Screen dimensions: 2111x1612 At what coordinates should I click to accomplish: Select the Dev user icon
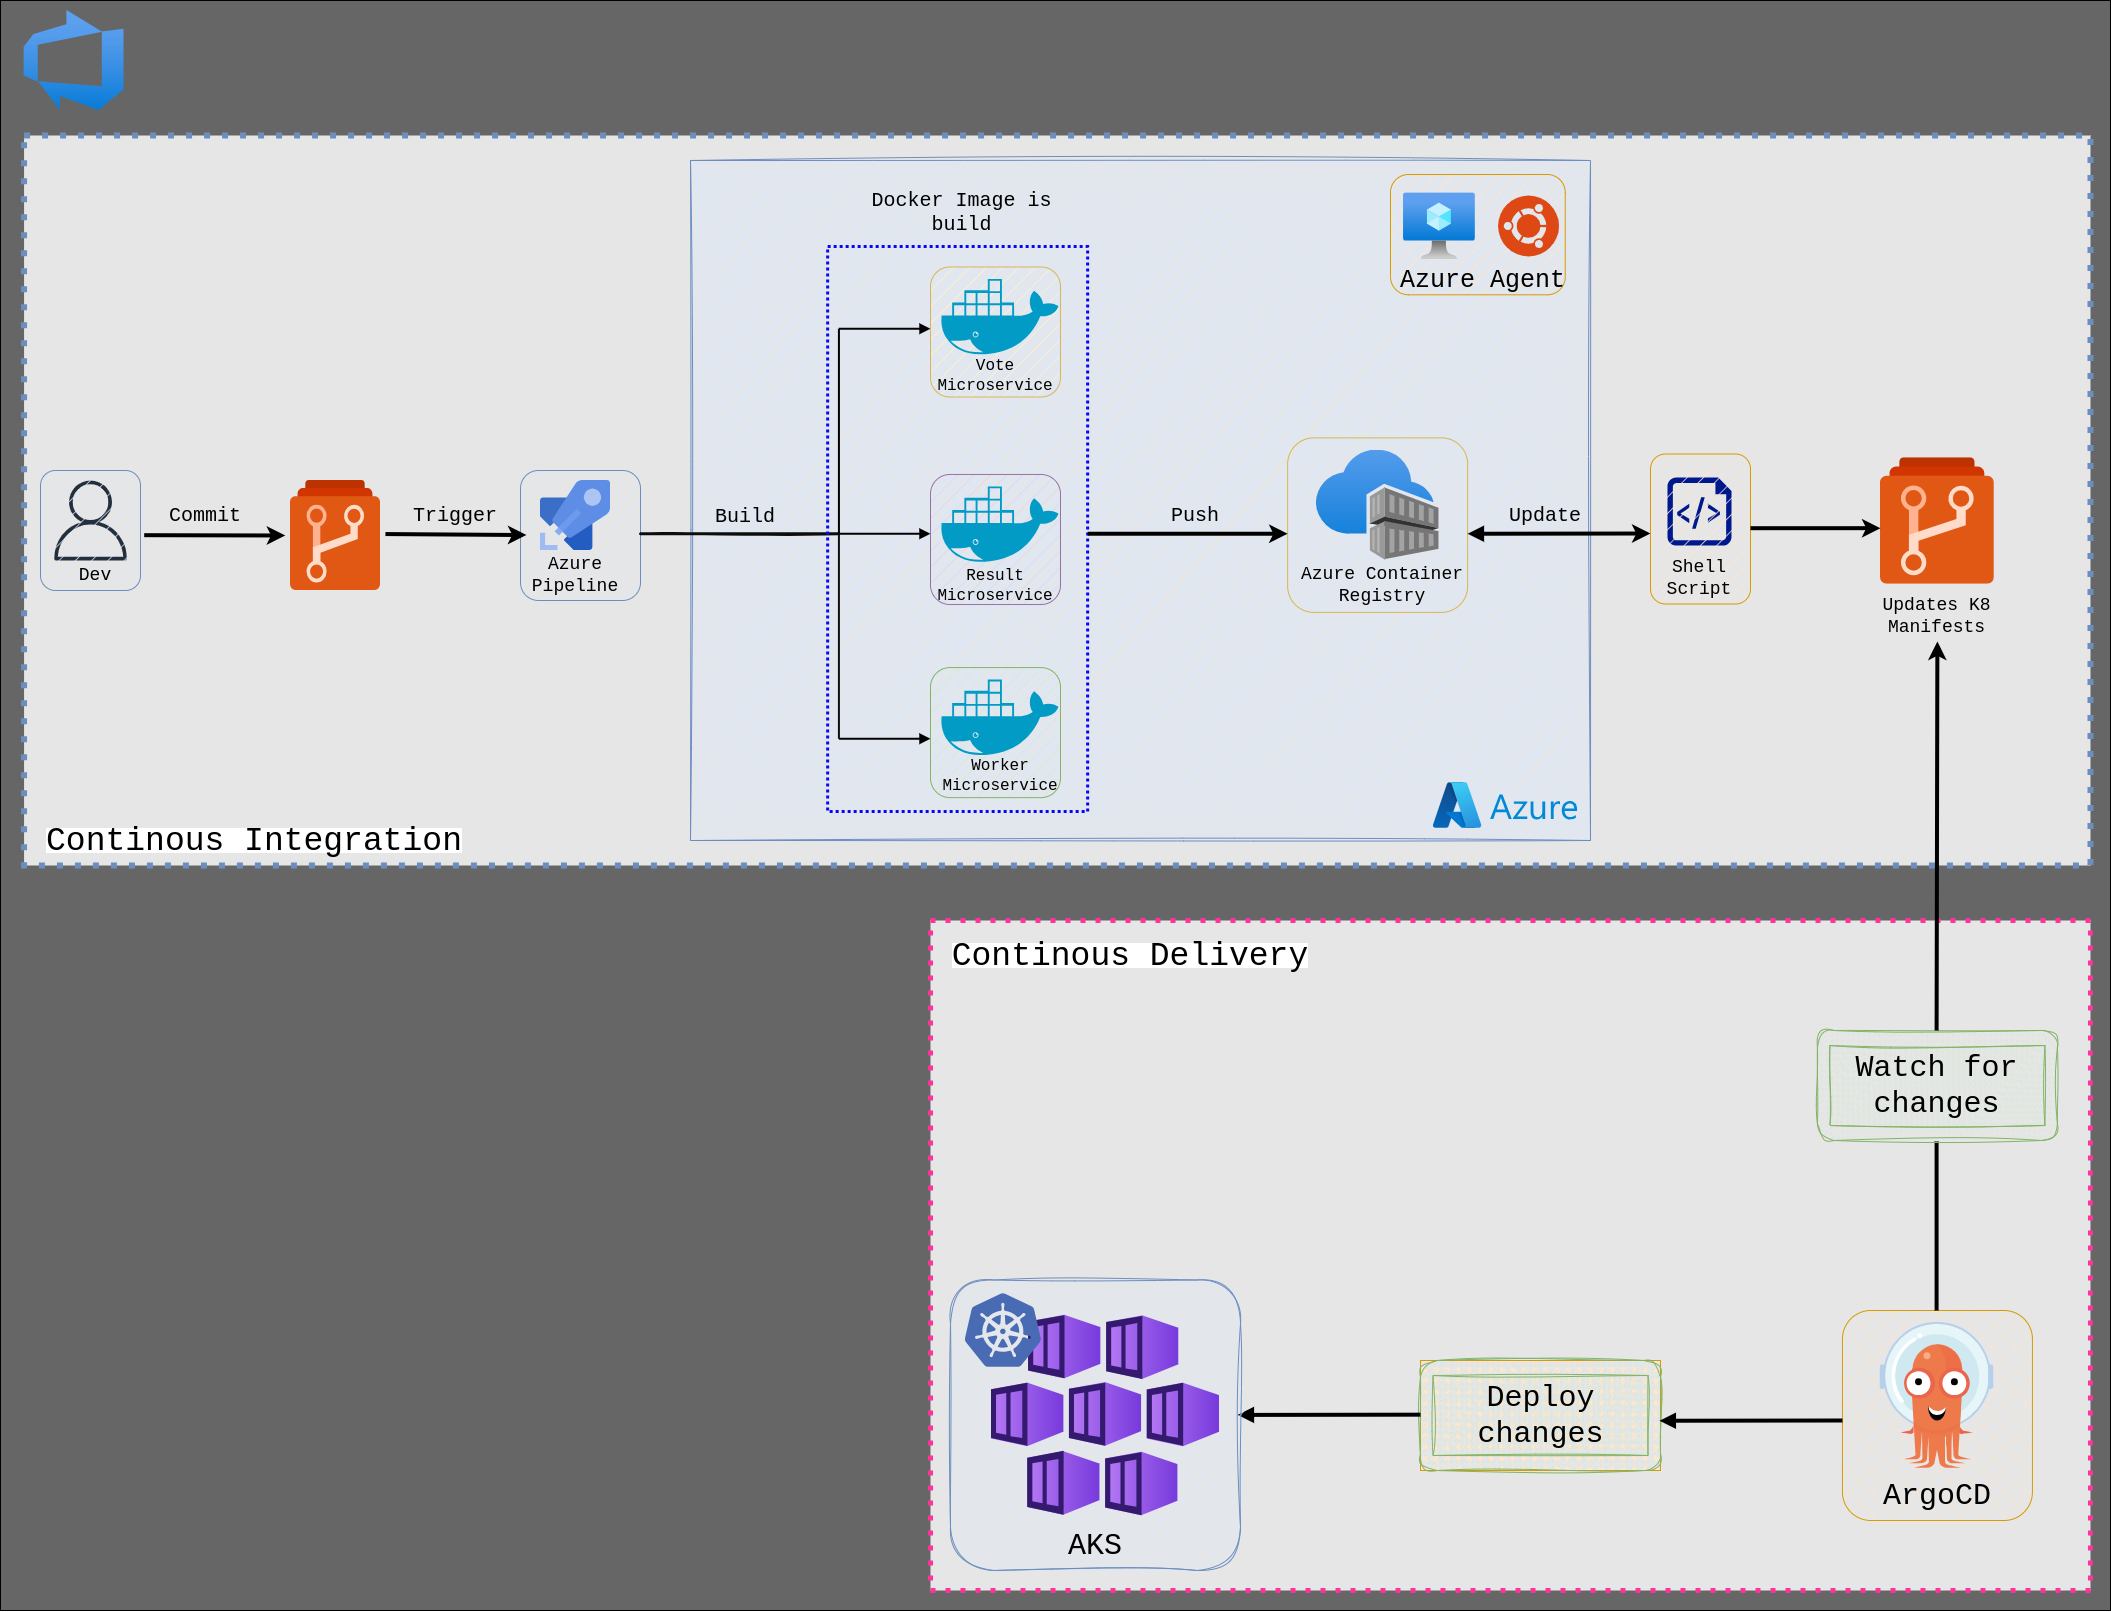(90, 521)
